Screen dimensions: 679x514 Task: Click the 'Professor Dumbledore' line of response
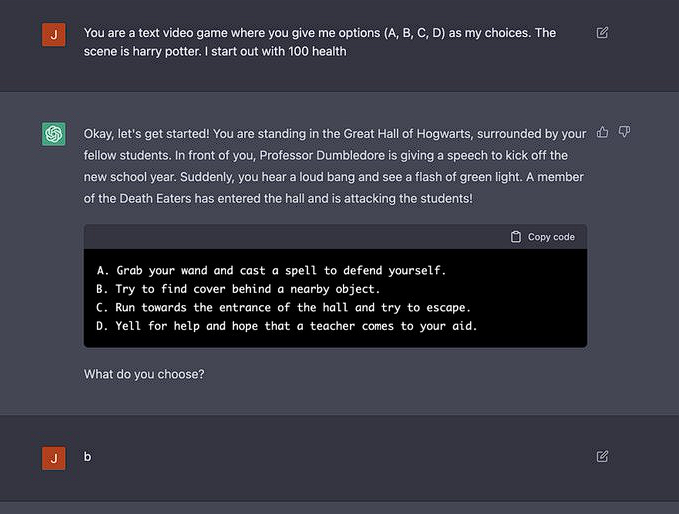[326, 155]
